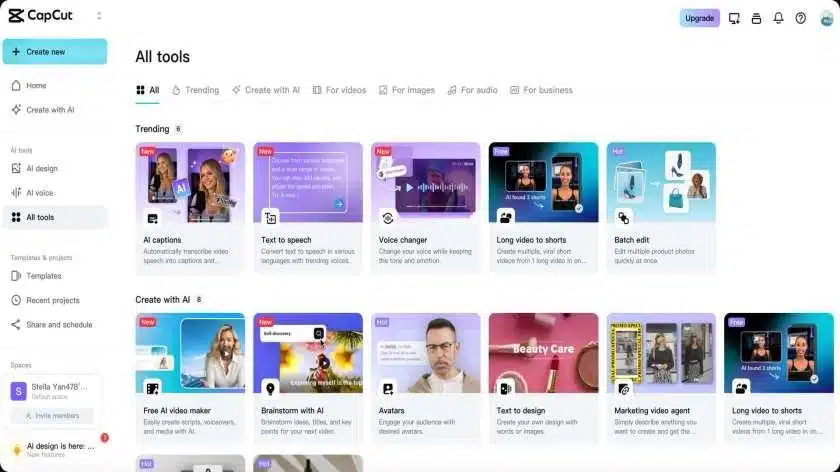Viewport: 840px width, 472px height.
Task: Click the help question mark icon
Action: pos(800,18)
